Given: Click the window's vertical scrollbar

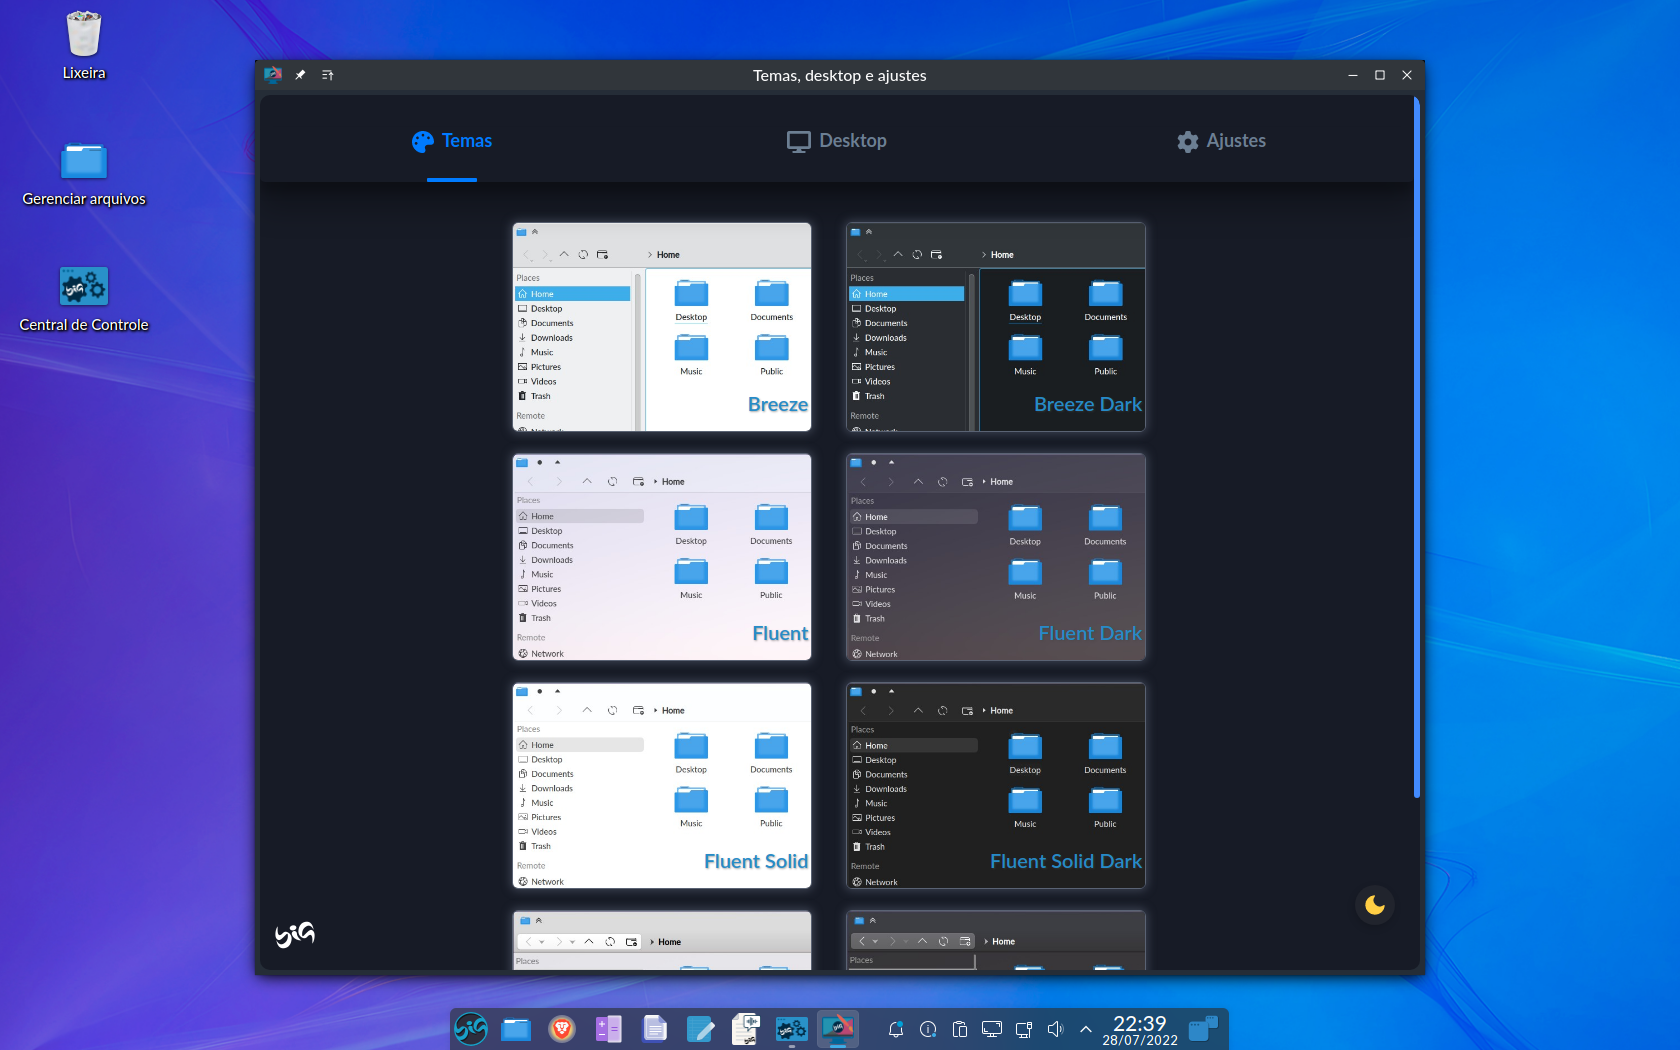Looking at the screenshot, I should click(x=1417, y=450).
